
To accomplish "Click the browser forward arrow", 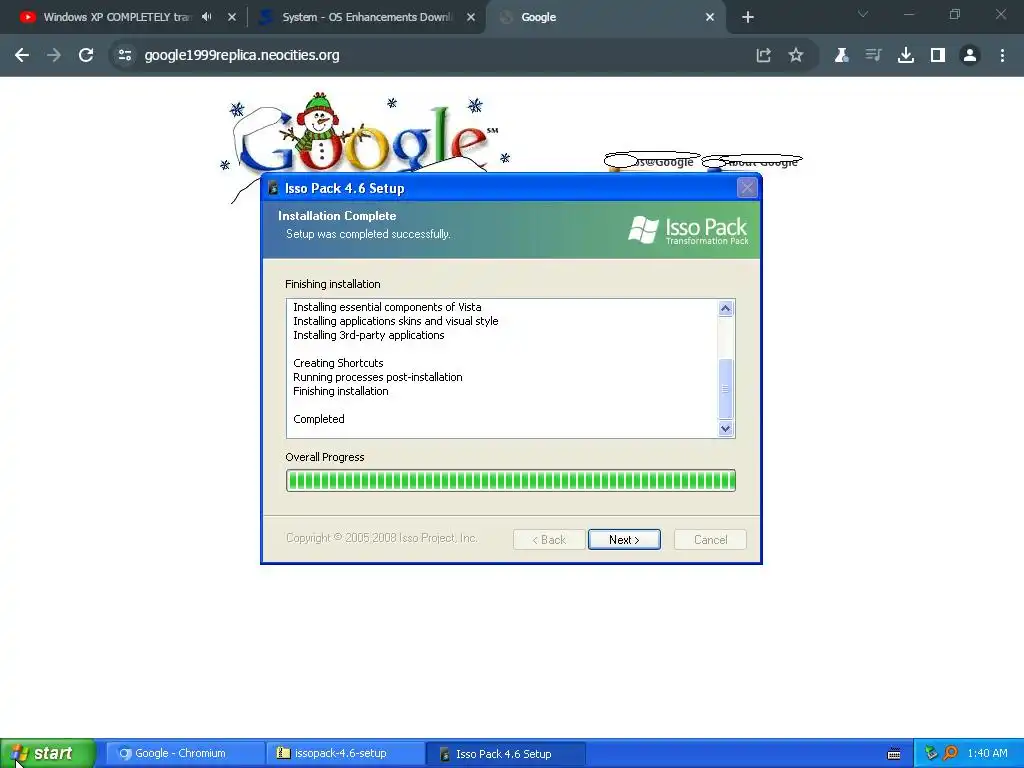I will [54, 56].
